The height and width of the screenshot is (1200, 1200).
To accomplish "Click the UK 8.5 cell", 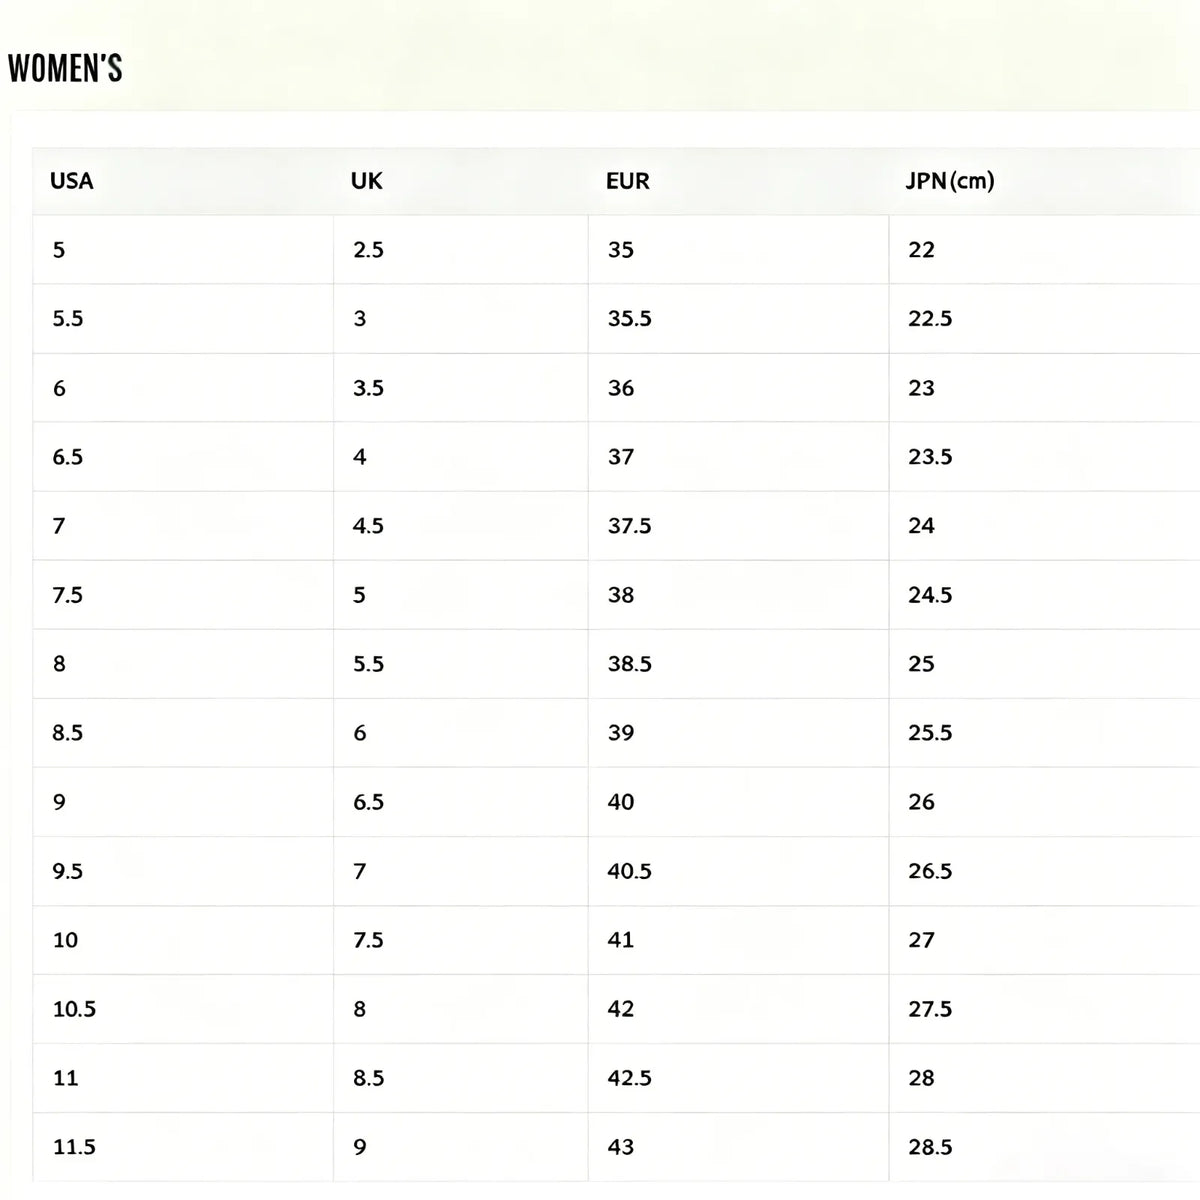I will point(461,1078).
